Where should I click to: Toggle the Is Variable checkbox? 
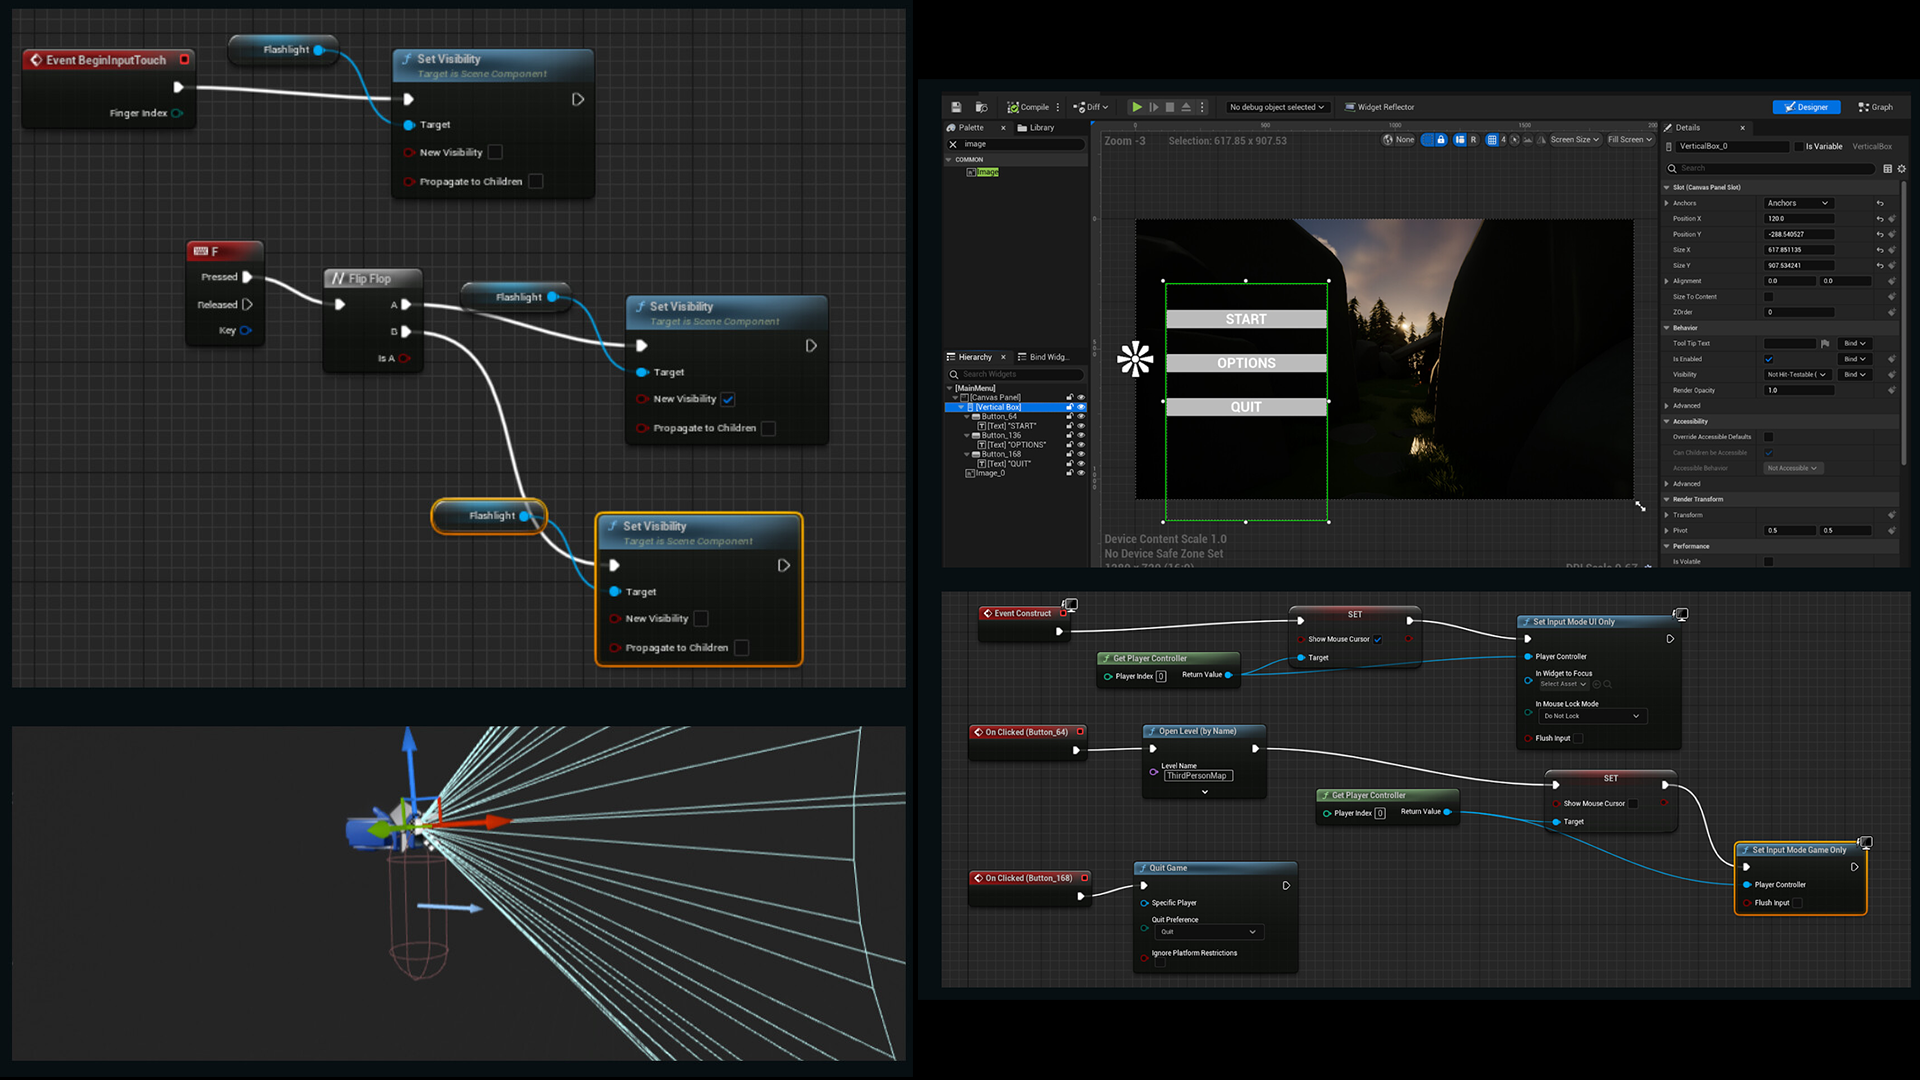click(1799, 146)
